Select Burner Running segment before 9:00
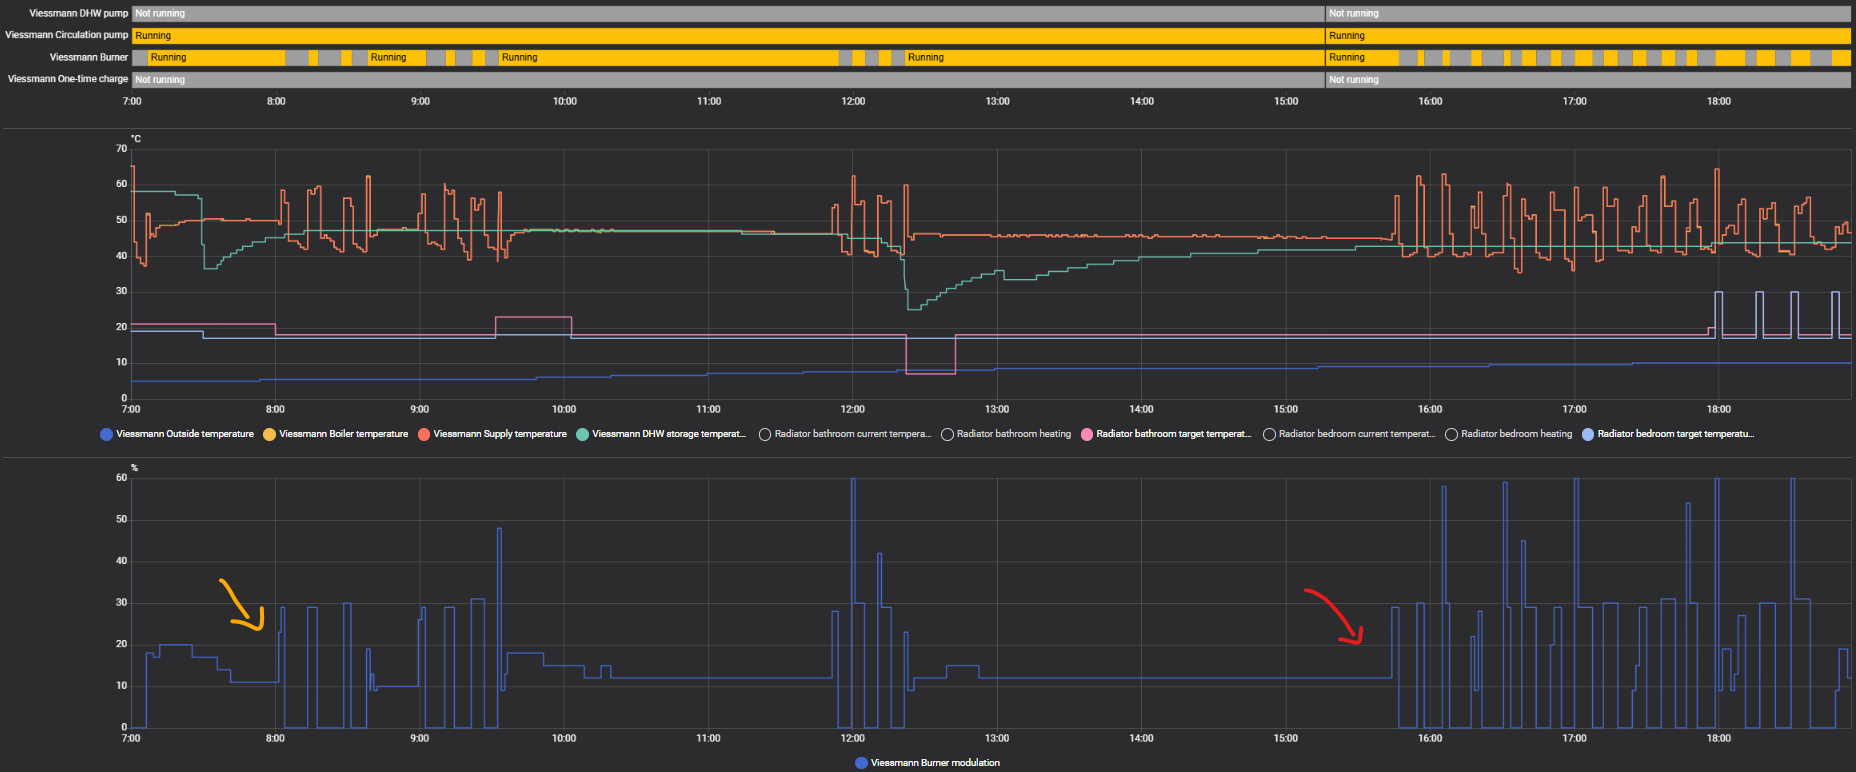 pos(396,57)
